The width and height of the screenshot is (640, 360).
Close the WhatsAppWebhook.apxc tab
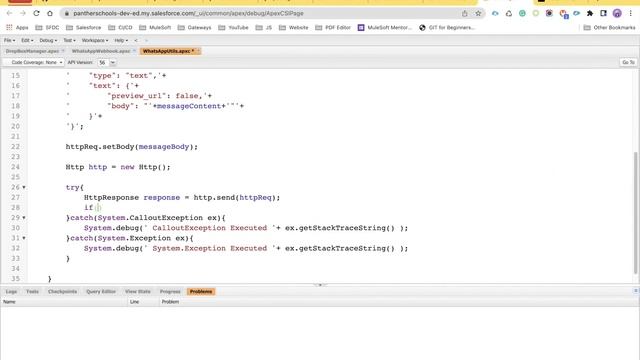pyautogui.click(x=134, y=51)
